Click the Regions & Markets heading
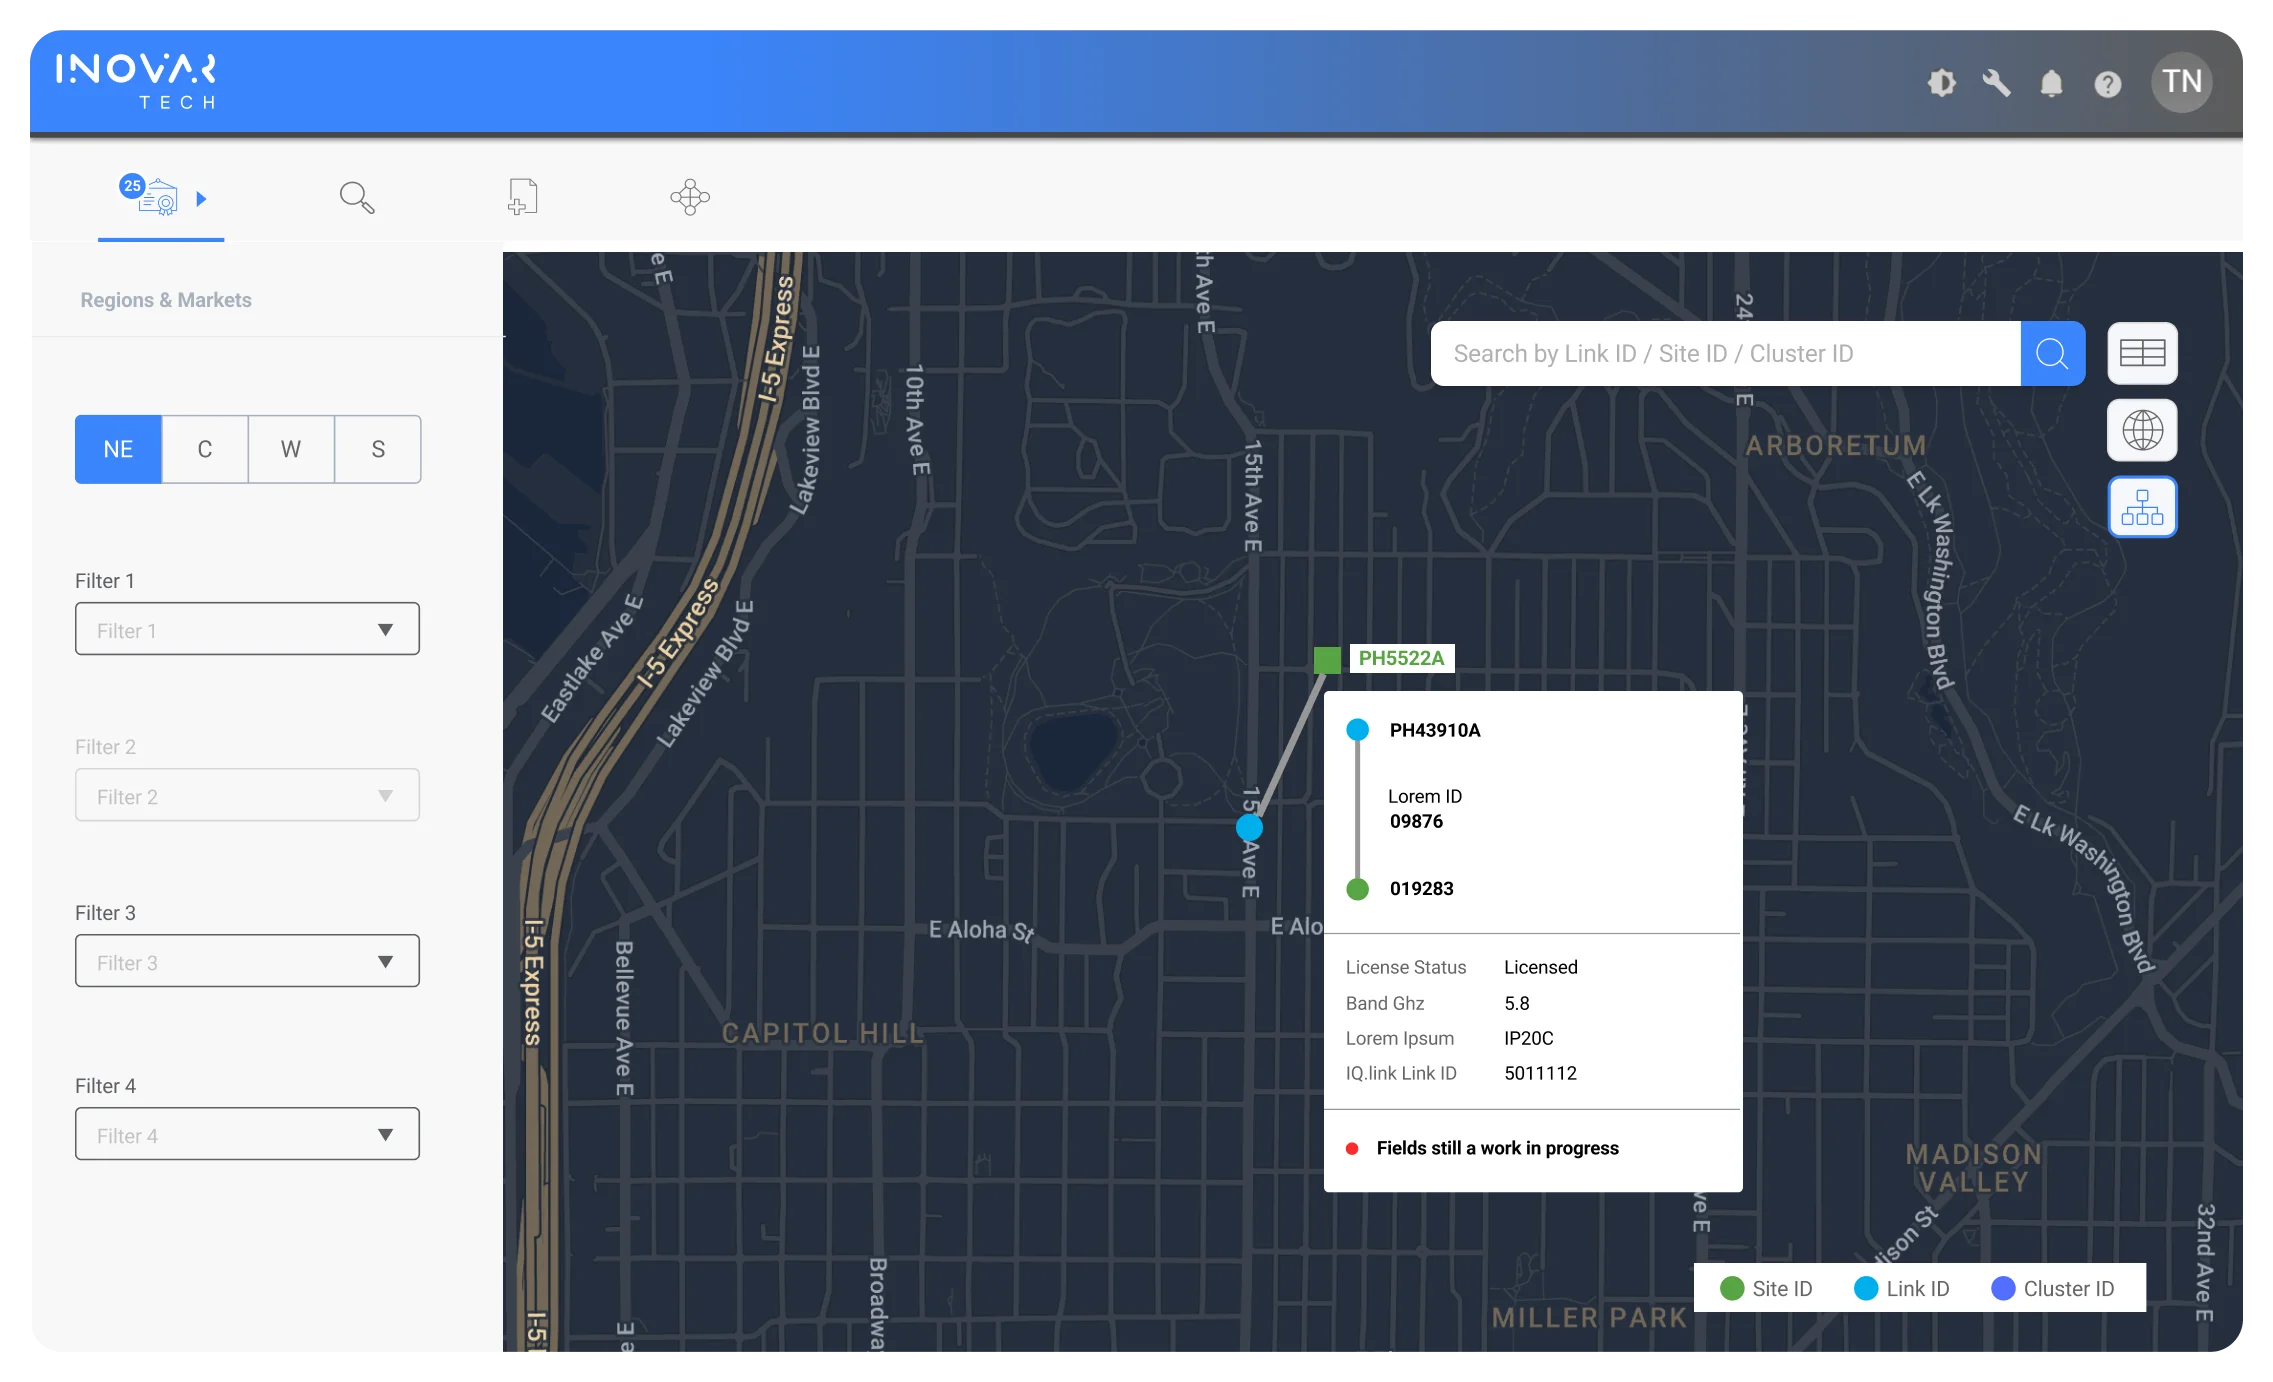2273x1382 pixels. click(x=166, y=300)
